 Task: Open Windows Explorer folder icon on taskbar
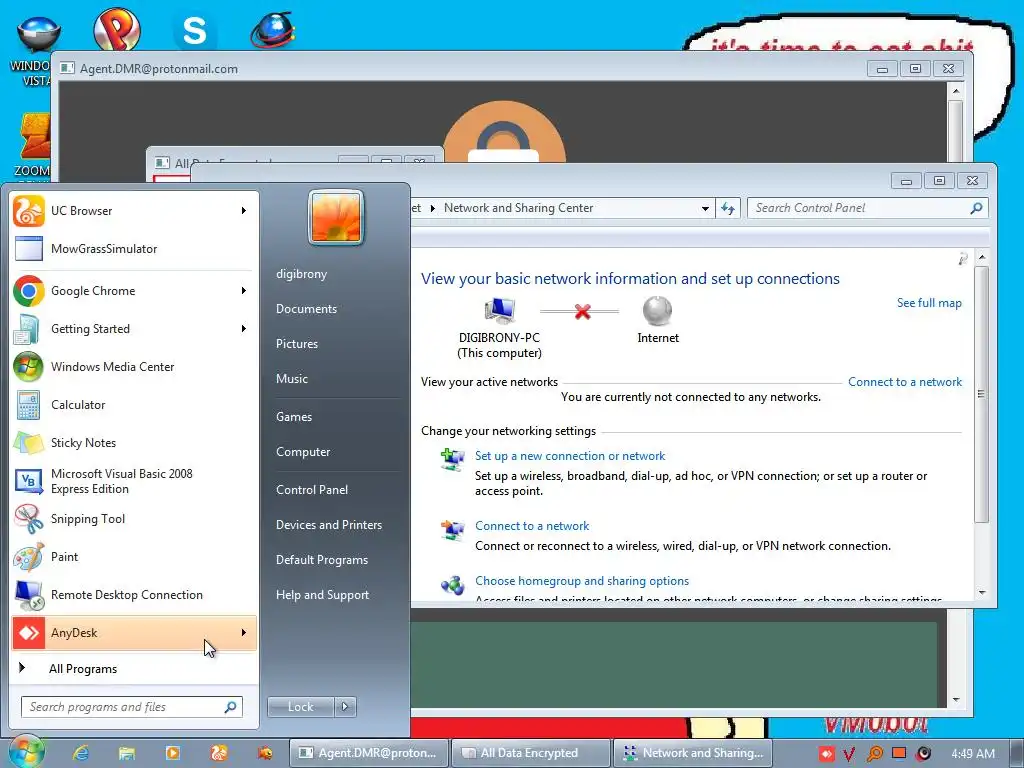tap(127, 753)
